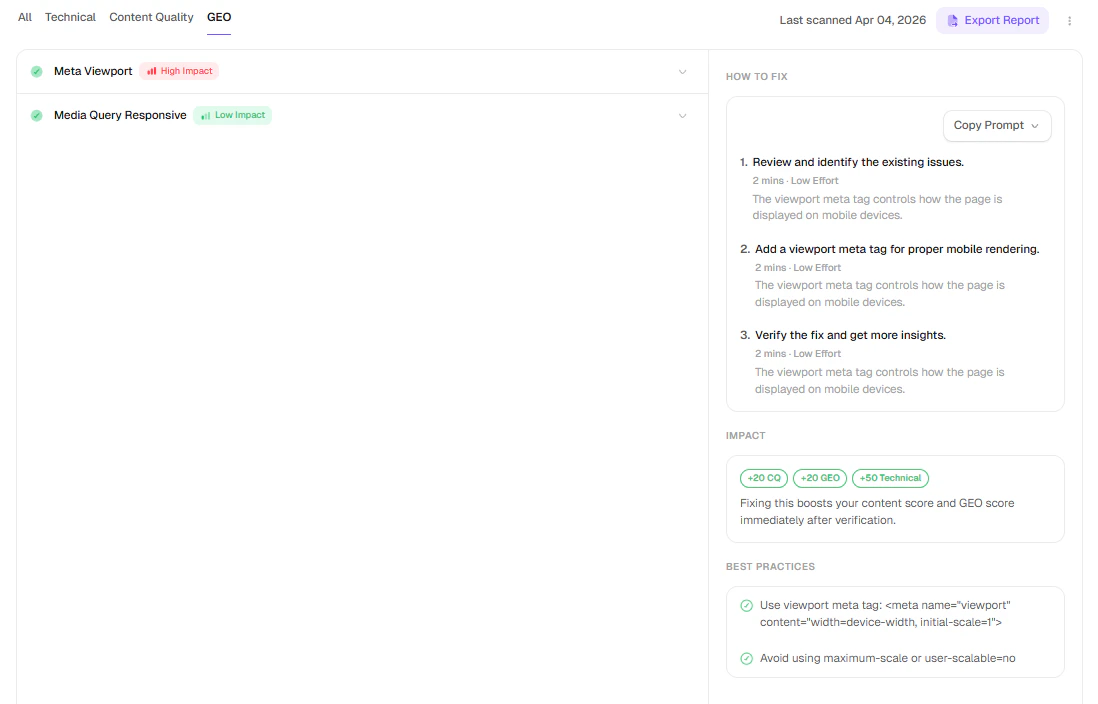Select the Media Query Responsive row title
Viewport: 1098px width, 704px height.
pos(120,115)
